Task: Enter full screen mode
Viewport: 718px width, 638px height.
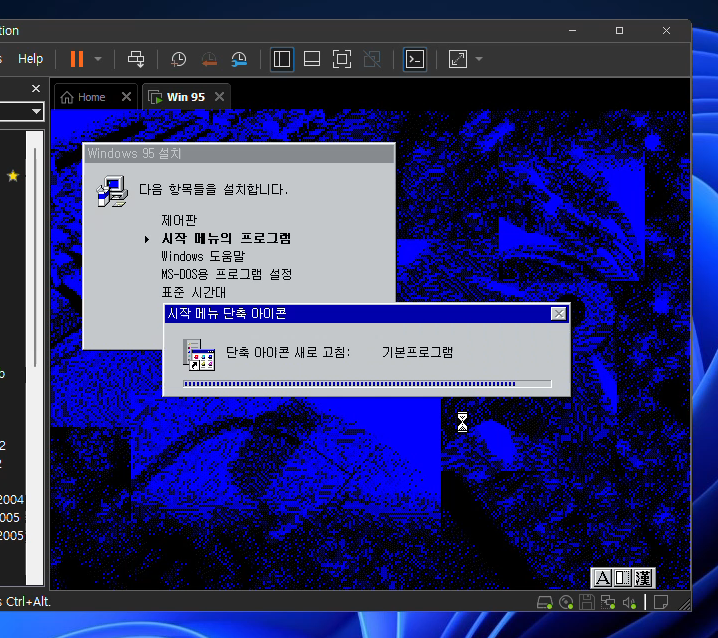Action: coord(342,59)
